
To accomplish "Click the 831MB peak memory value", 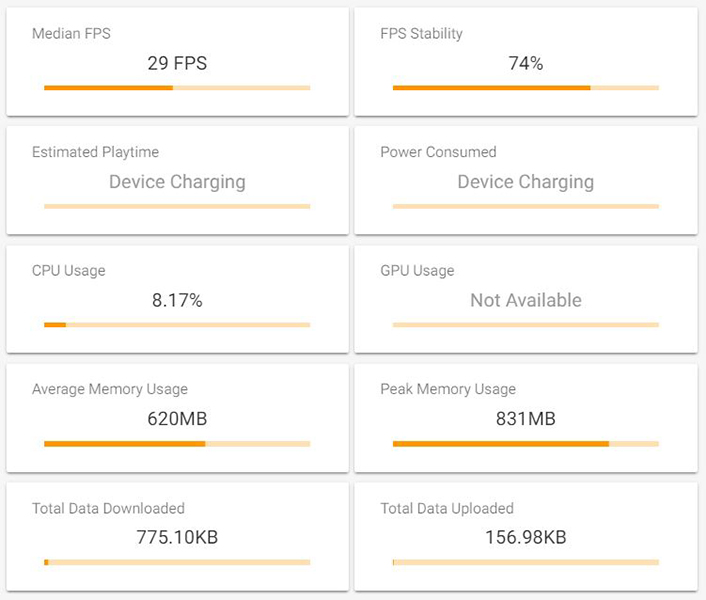I will pos(526,419).
